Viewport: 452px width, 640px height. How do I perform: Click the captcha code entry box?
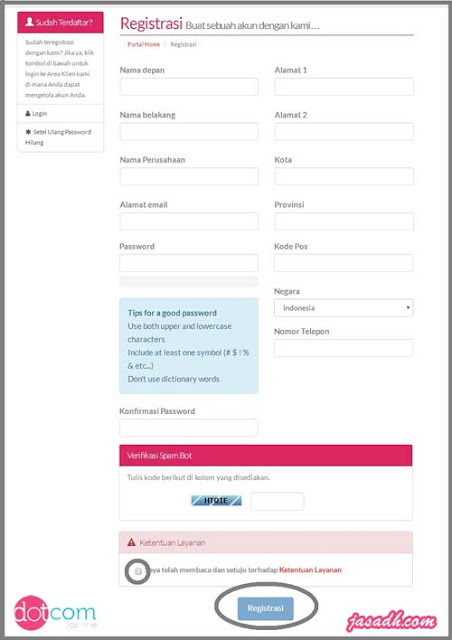click(x=277, y=501)
